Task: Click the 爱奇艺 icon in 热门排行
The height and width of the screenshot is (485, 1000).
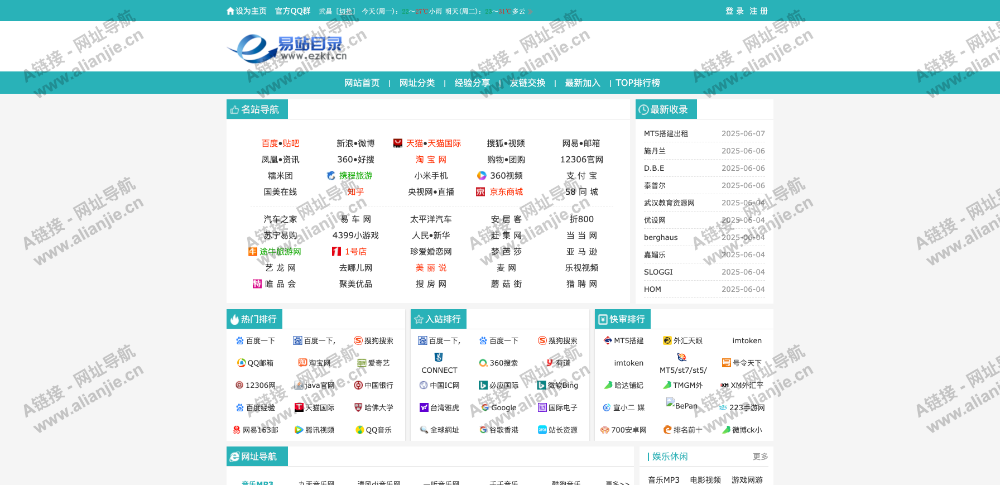Action: (x=362, y=363)
